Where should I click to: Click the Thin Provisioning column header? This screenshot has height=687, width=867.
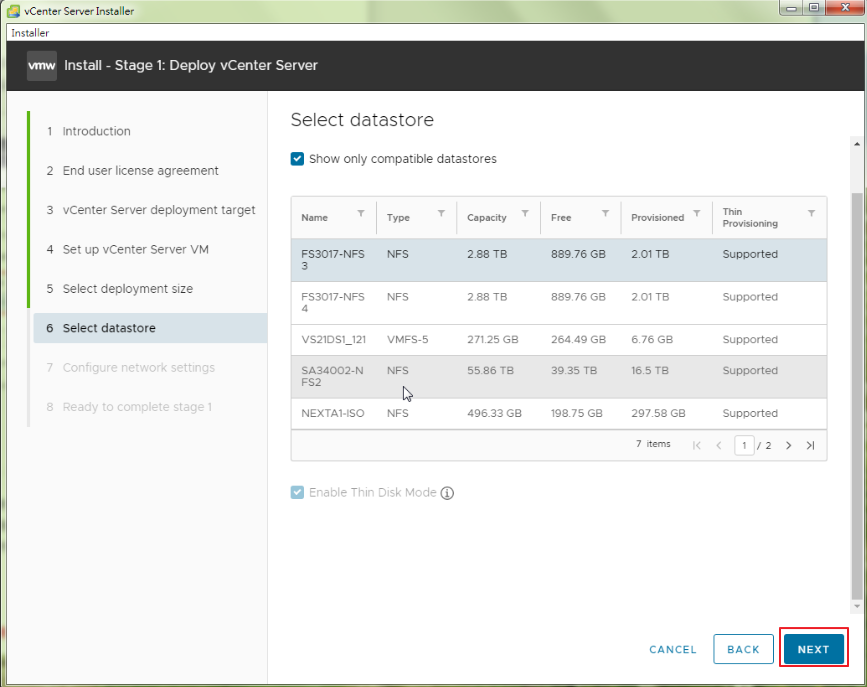pyautogui.click(x=750, y=217)
